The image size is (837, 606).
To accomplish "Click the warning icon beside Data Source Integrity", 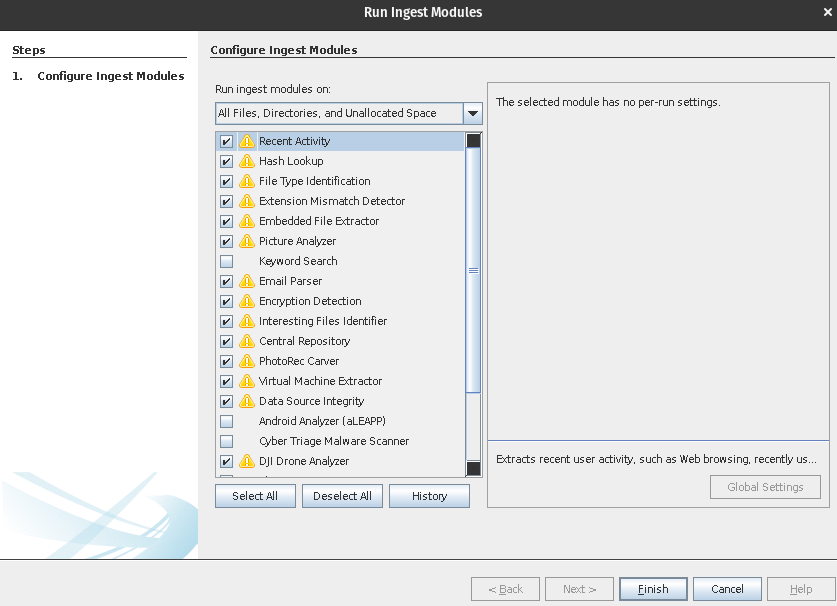I will point(246,401).
